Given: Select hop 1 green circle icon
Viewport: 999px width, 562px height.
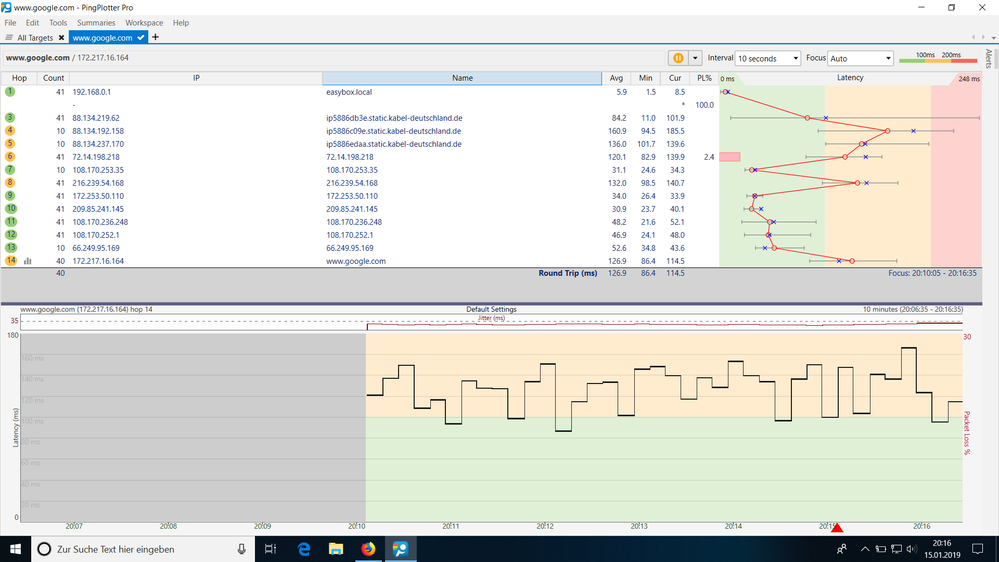Looking at the screenshot, I should tap(10, 92).
